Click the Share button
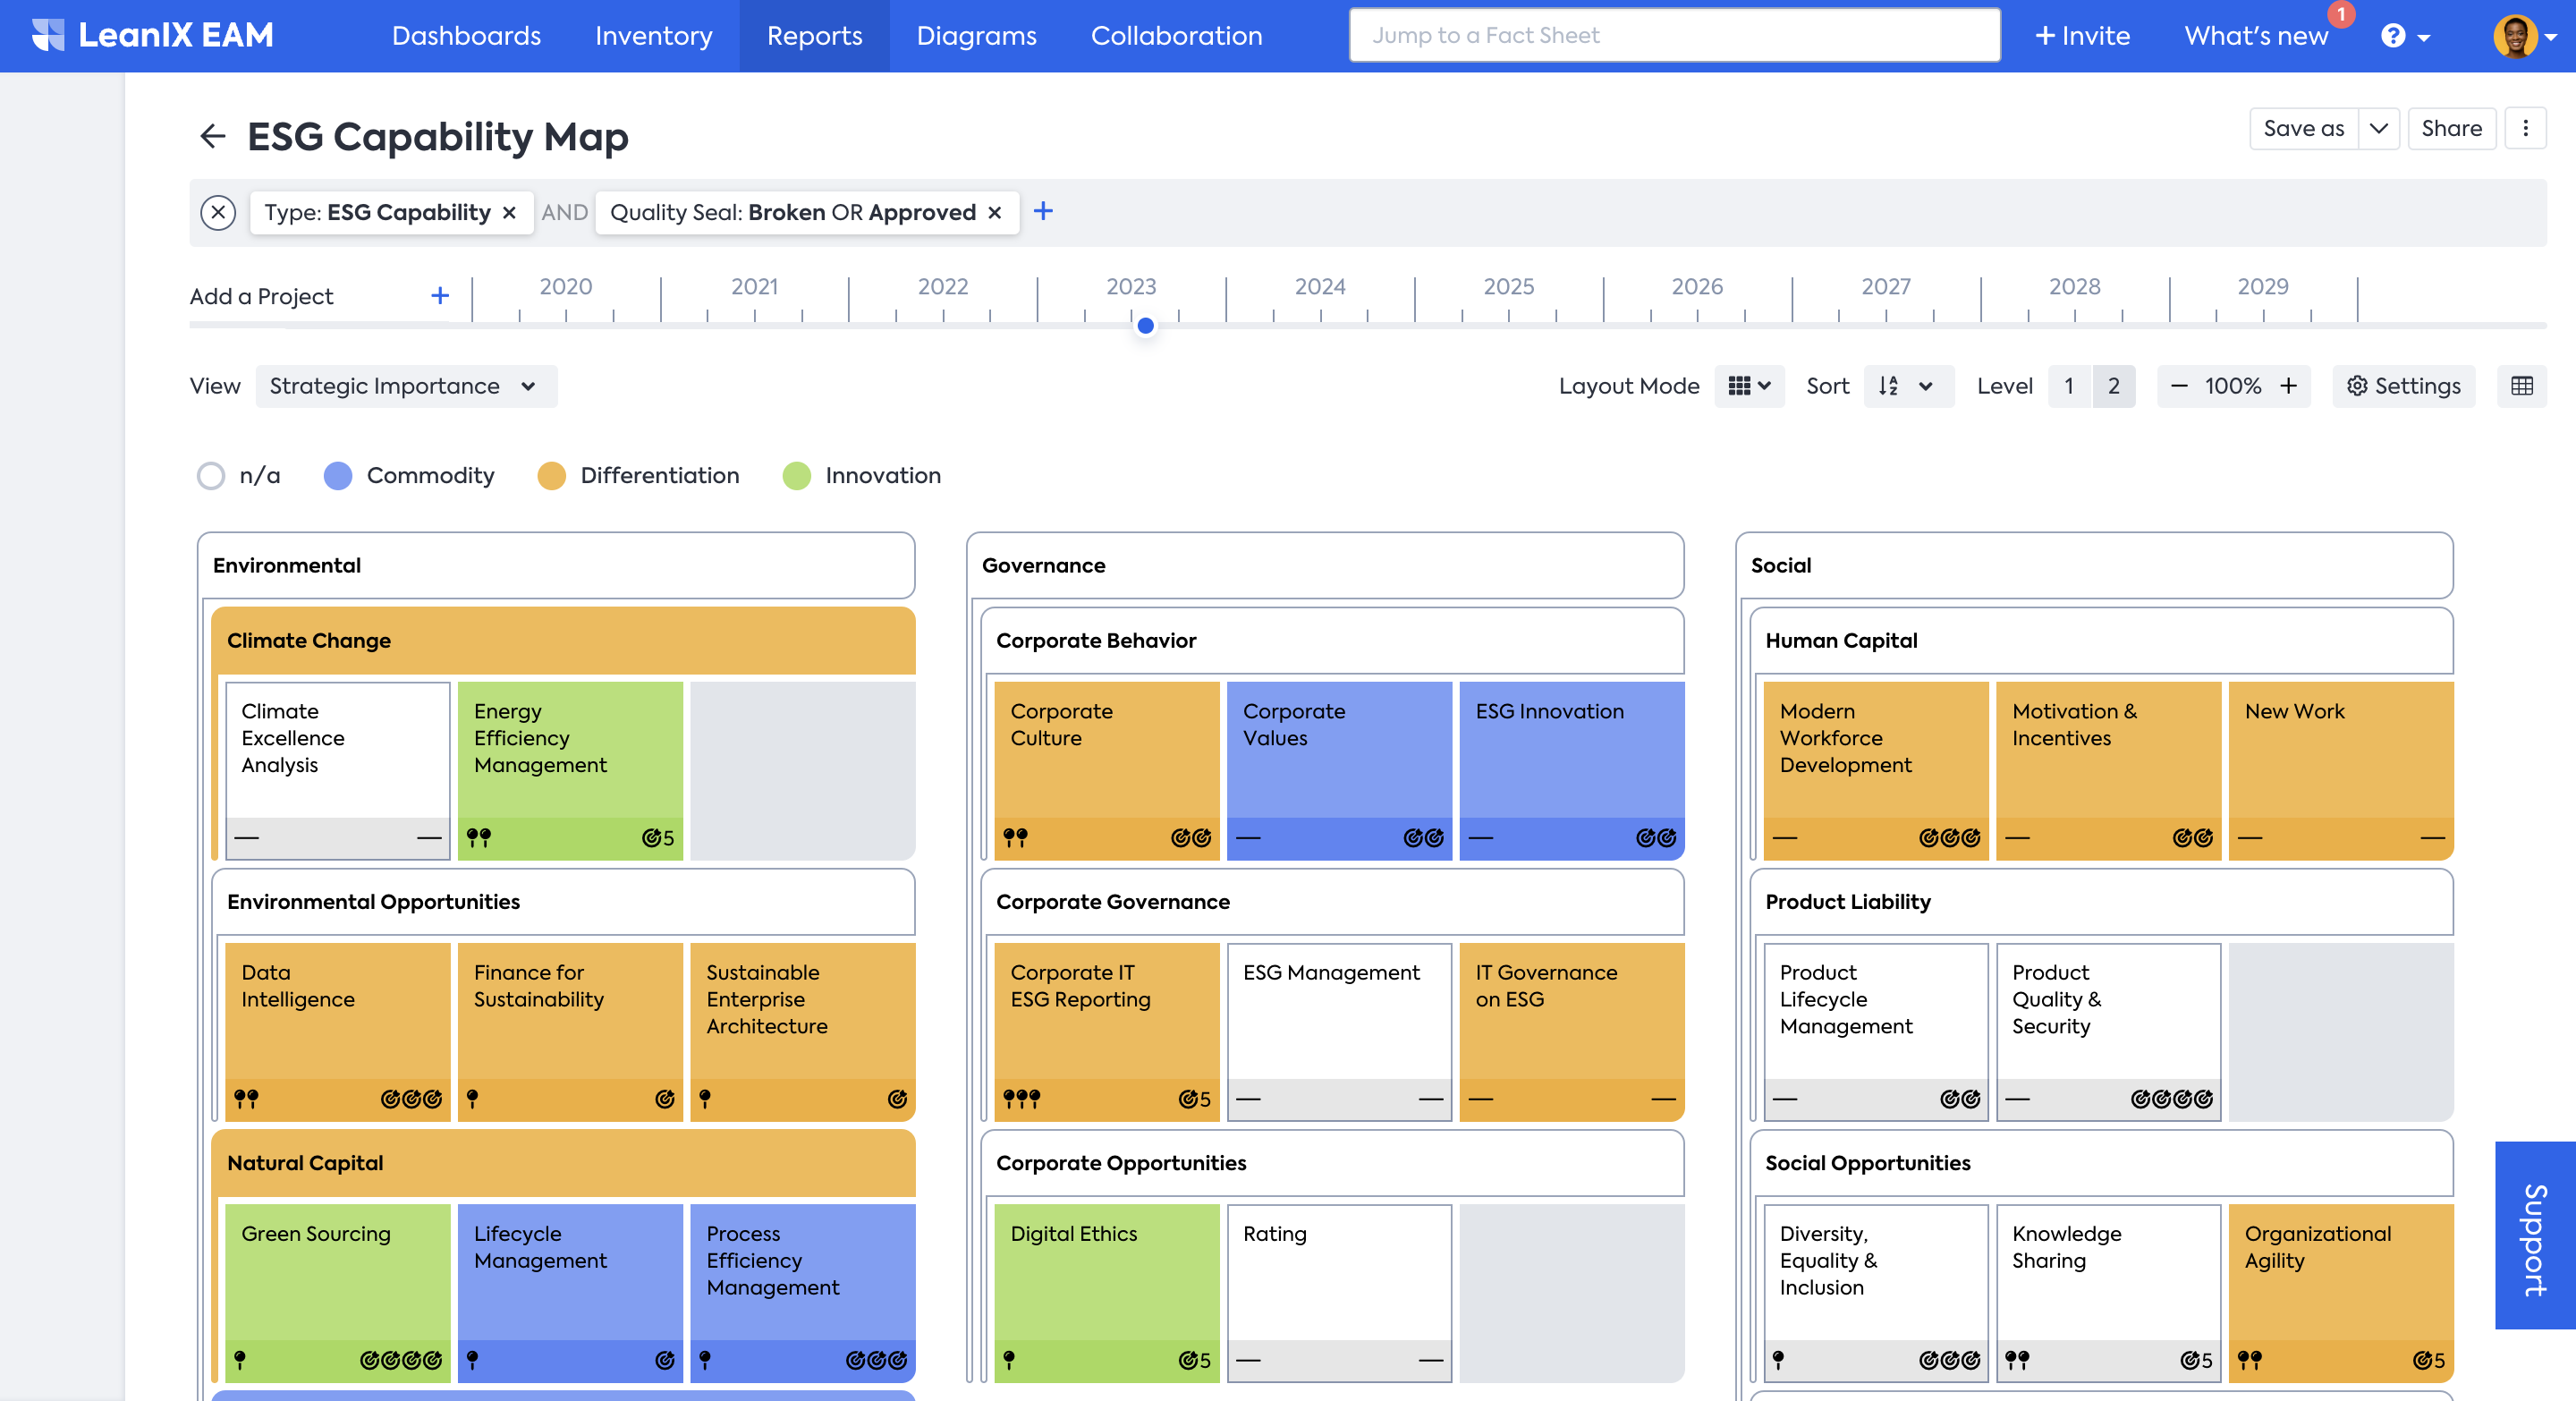Viewport: 2576px width, 1401px height. 2451,128
